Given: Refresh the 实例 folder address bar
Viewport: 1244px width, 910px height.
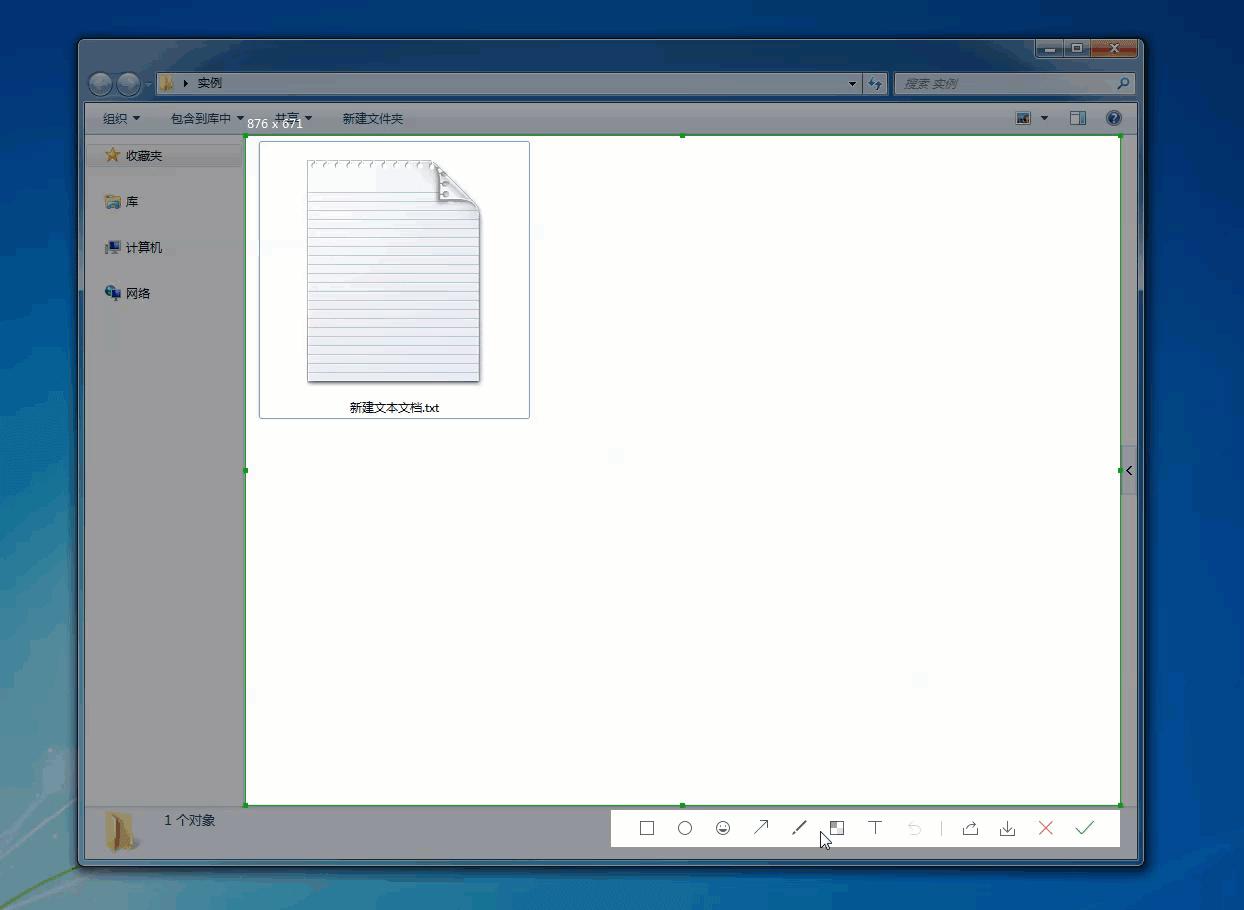Looking at the screenshot, I should pyautogui.click(x=875, y=83).
